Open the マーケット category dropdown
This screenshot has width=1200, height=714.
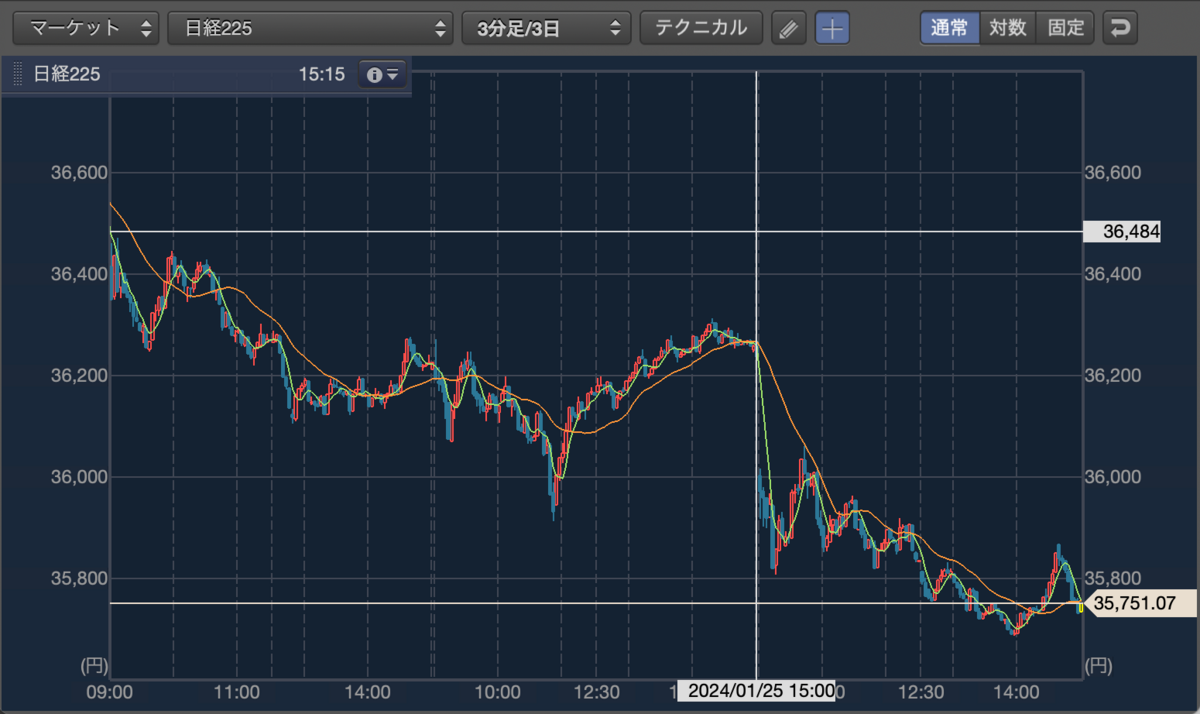pyautogui.click(x=86, y=28)
